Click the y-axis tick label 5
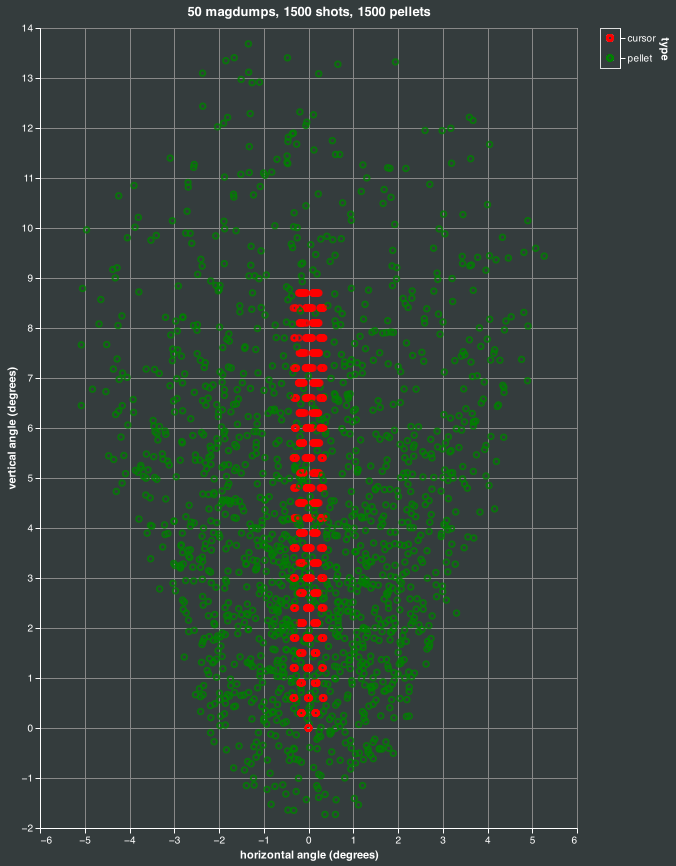The height and width of the screenshot is (866, 676). 31,478
